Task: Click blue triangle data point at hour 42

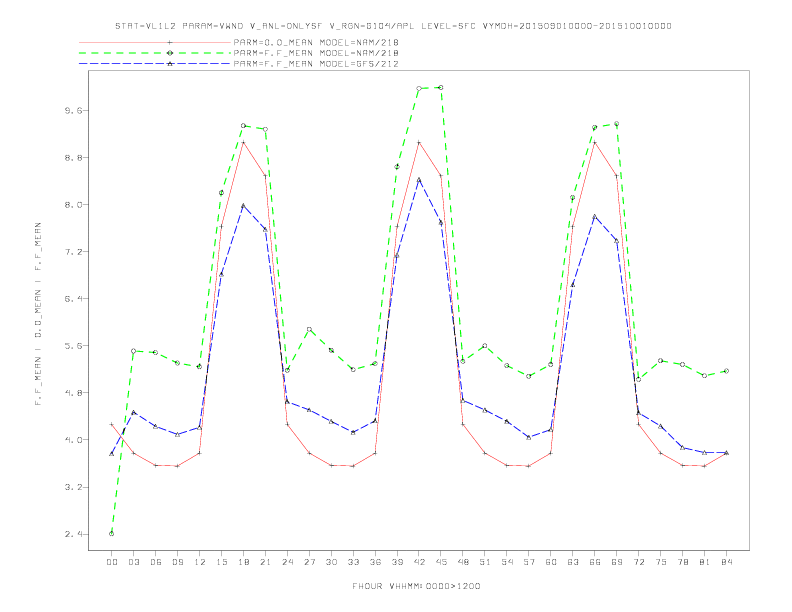Action: pyautogui.click(x=419, y=180)
